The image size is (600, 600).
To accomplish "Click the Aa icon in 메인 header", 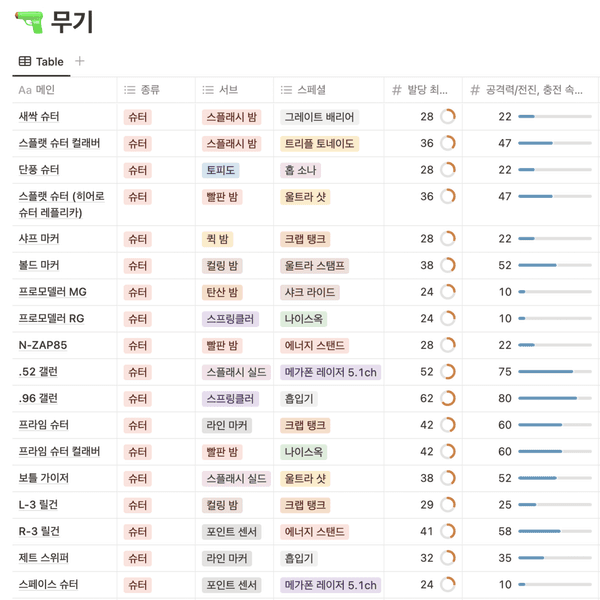I will click(x=25, y=90).
